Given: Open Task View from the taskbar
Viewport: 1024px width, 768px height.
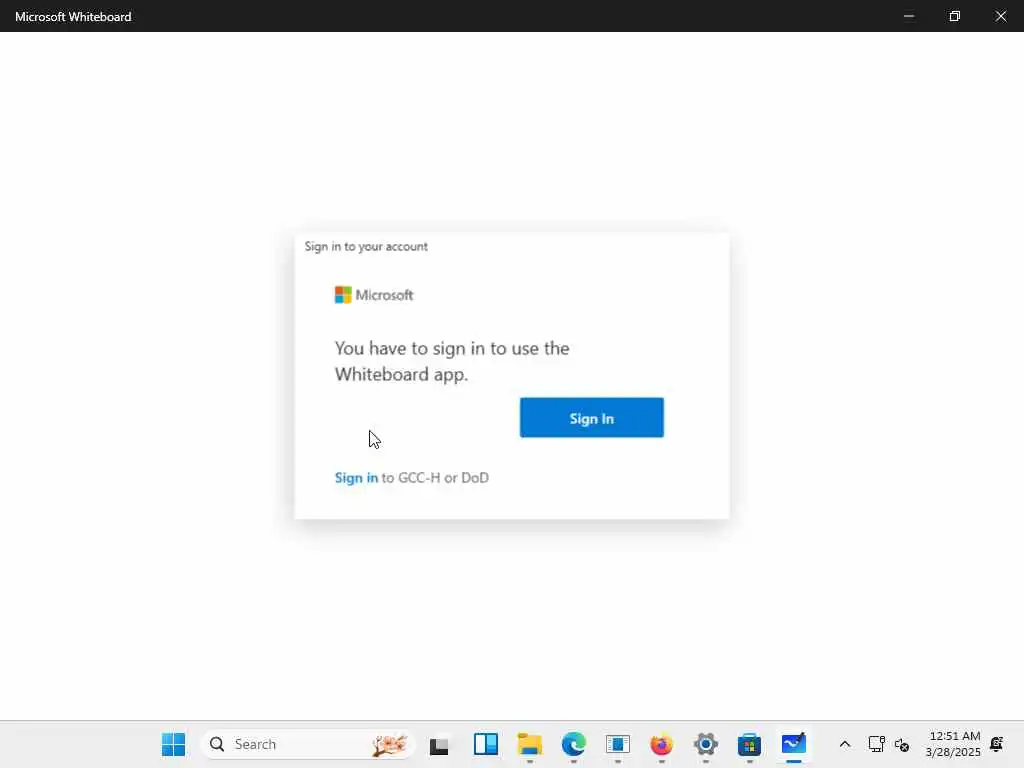Looking at the screenshot, I should point(439,745).
